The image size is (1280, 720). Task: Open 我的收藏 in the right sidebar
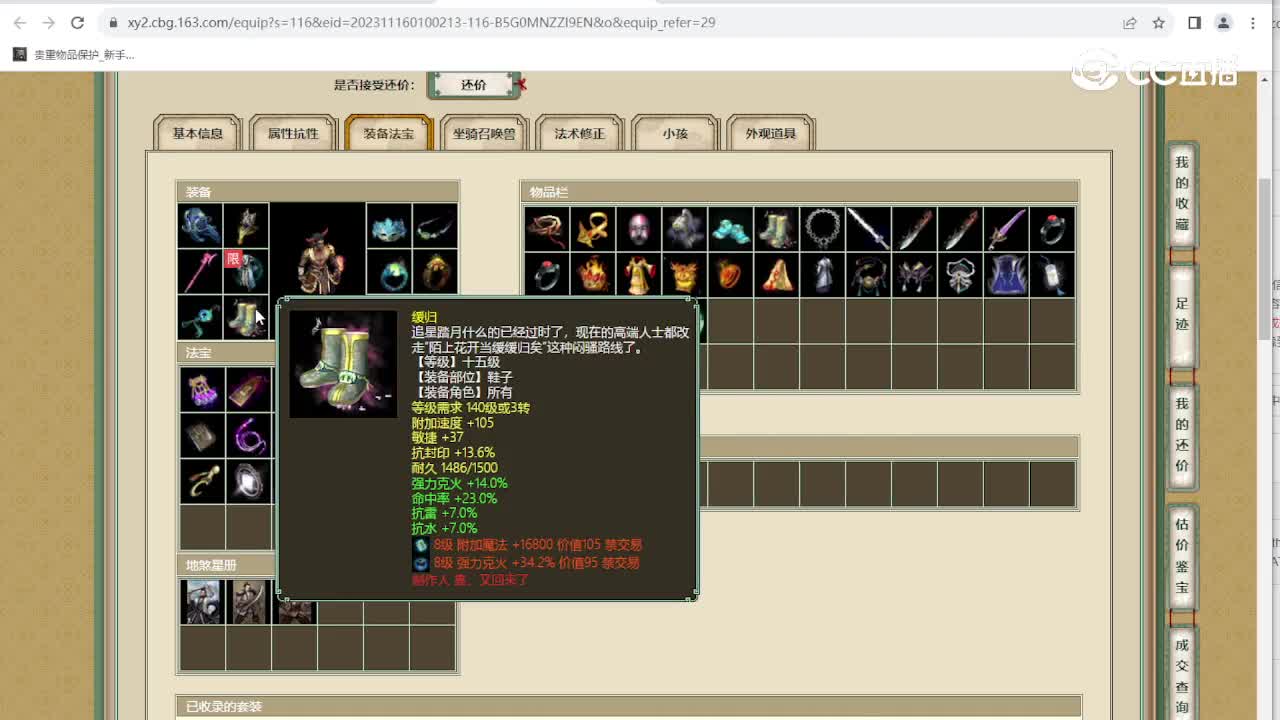[1182, 193]
